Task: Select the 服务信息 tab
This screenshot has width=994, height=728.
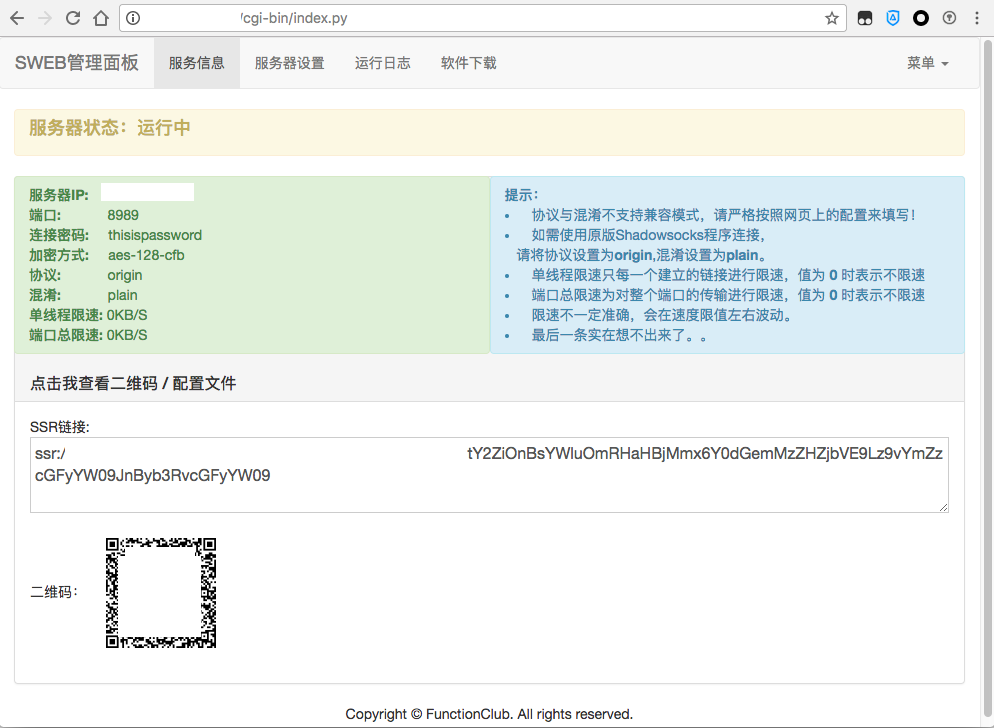Action: (197, 63)
